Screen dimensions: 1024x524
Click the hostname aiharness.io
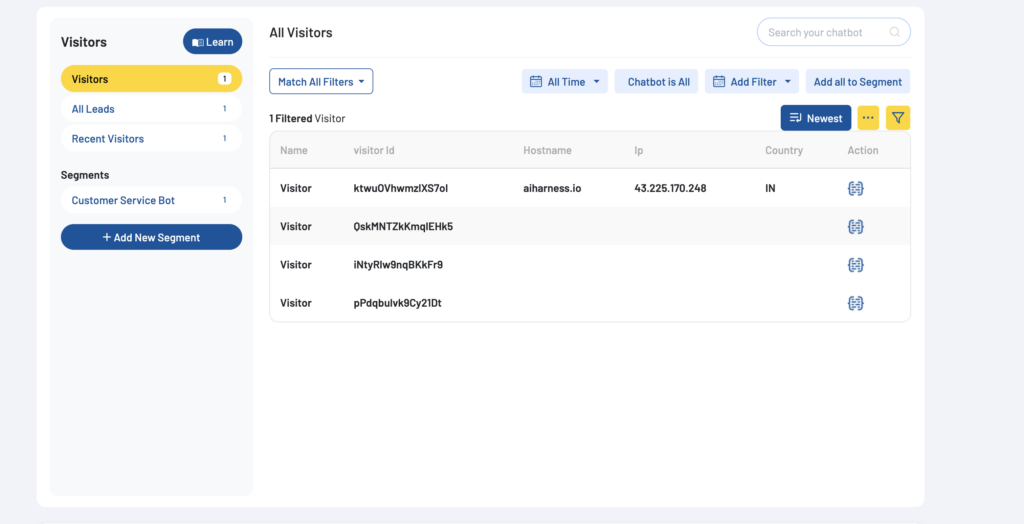[552, 188]
